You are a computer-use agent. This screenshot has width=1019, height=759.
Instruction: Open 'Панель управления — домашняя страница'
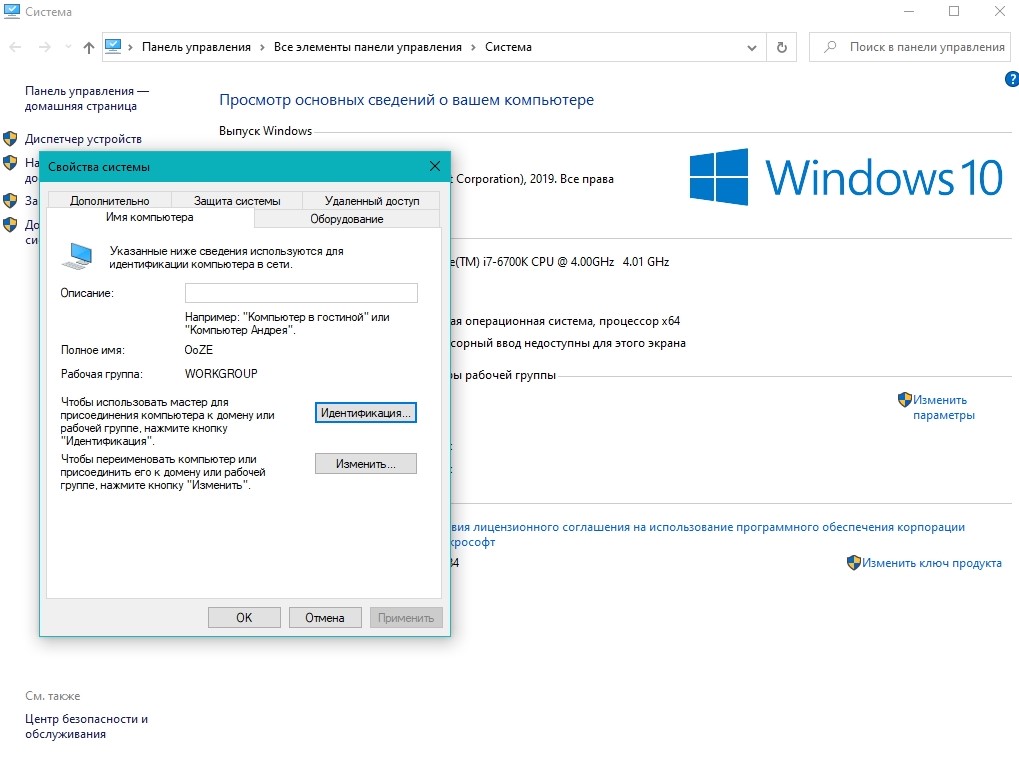[87, 98]
